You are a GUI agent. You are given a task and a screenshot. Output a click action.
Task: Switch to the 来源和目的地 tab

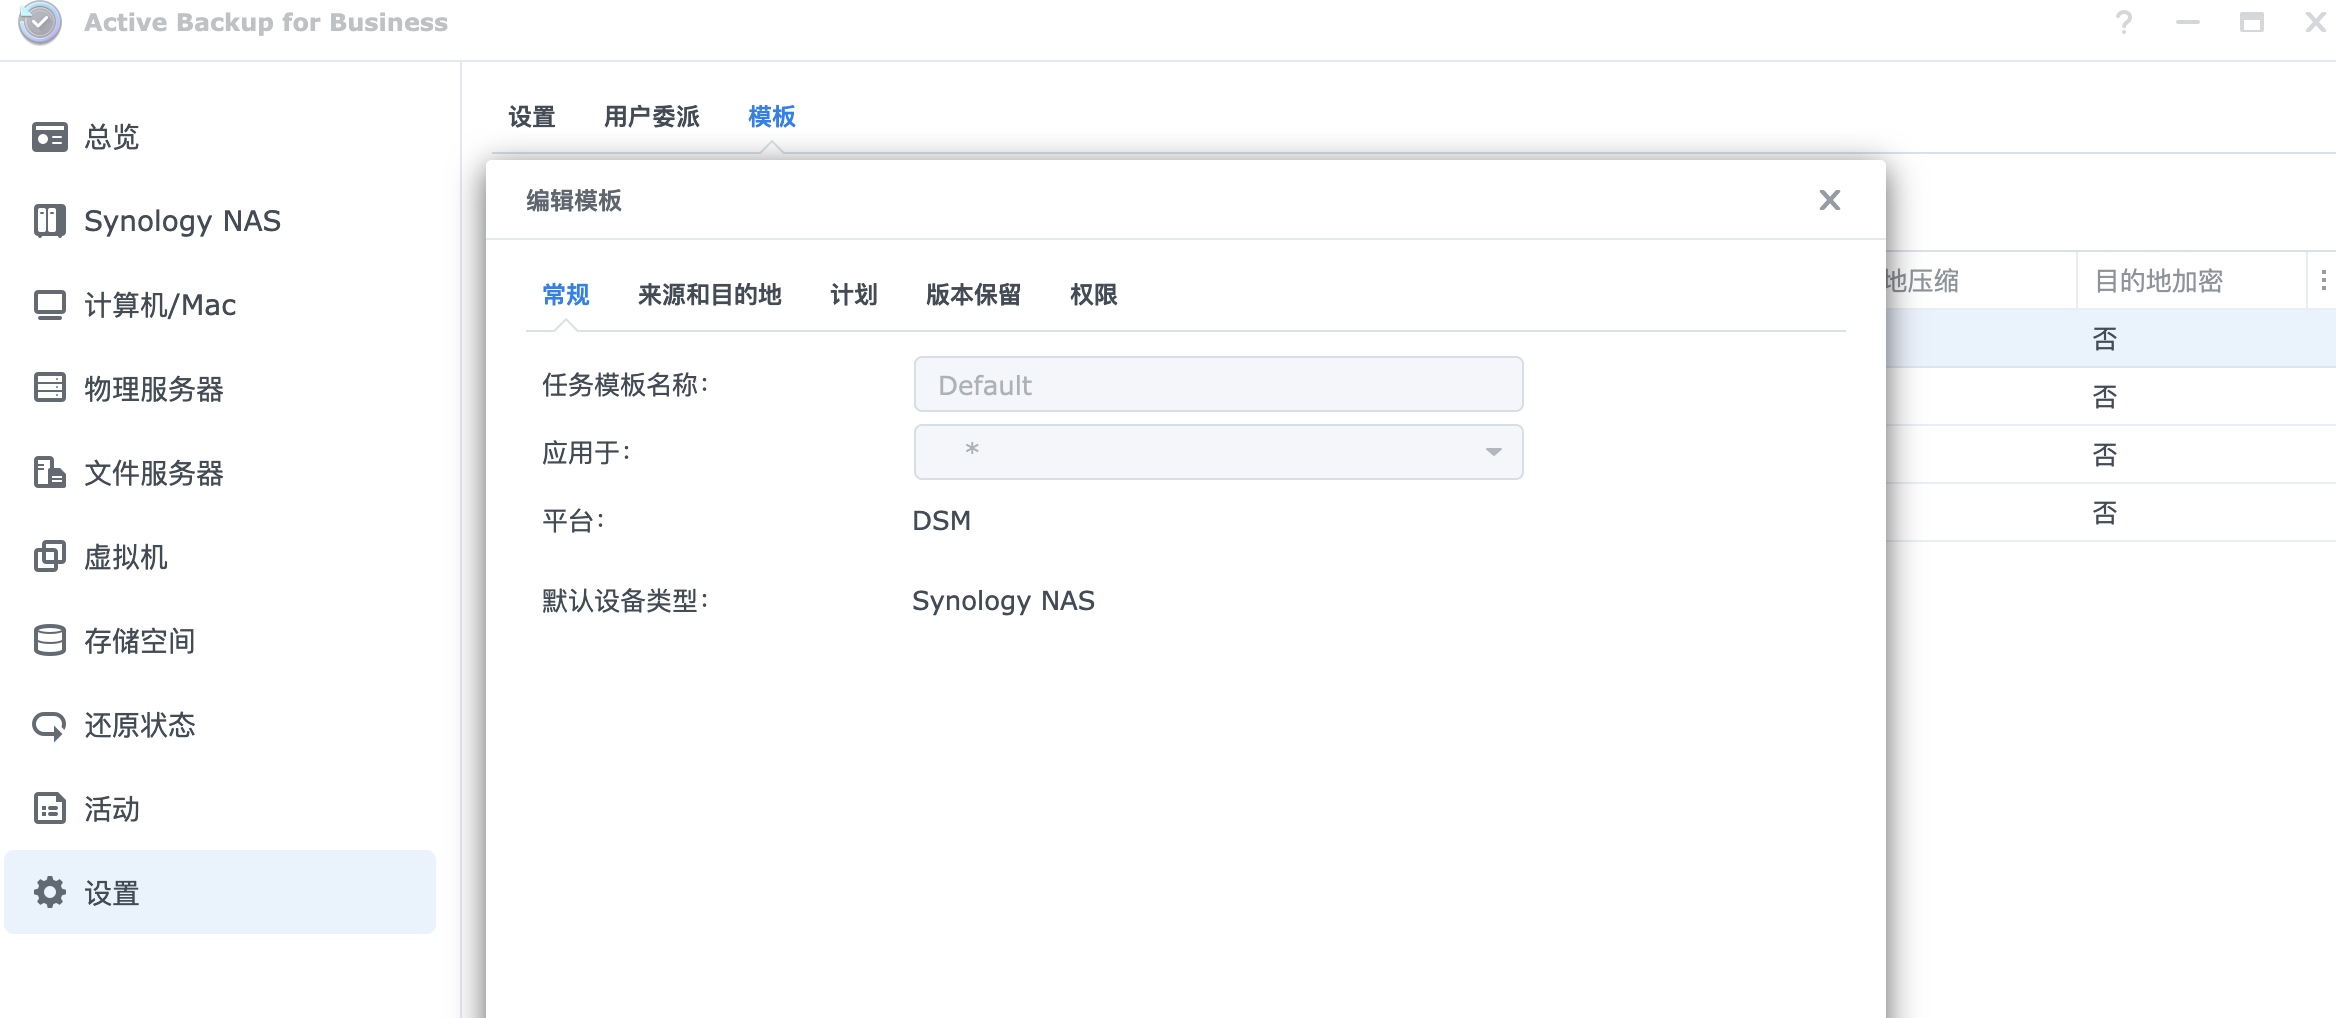[x=709, y=295]
